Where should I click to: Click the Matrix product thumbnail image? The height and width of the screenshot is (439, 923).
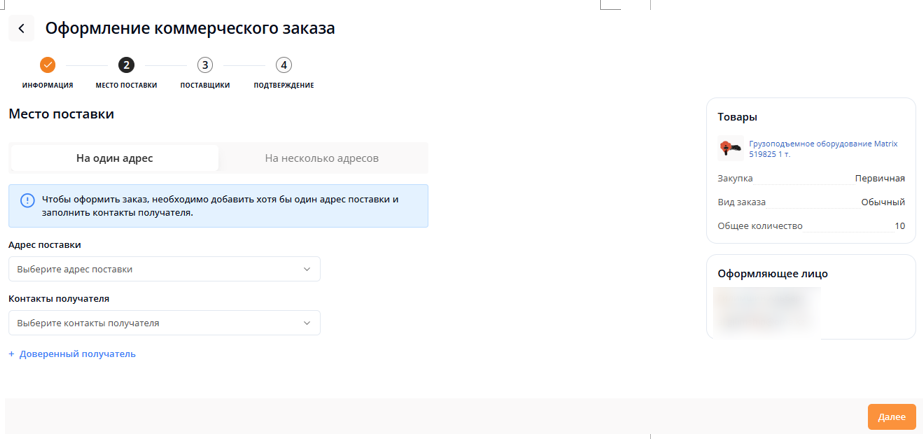click(x=730, y=148)
